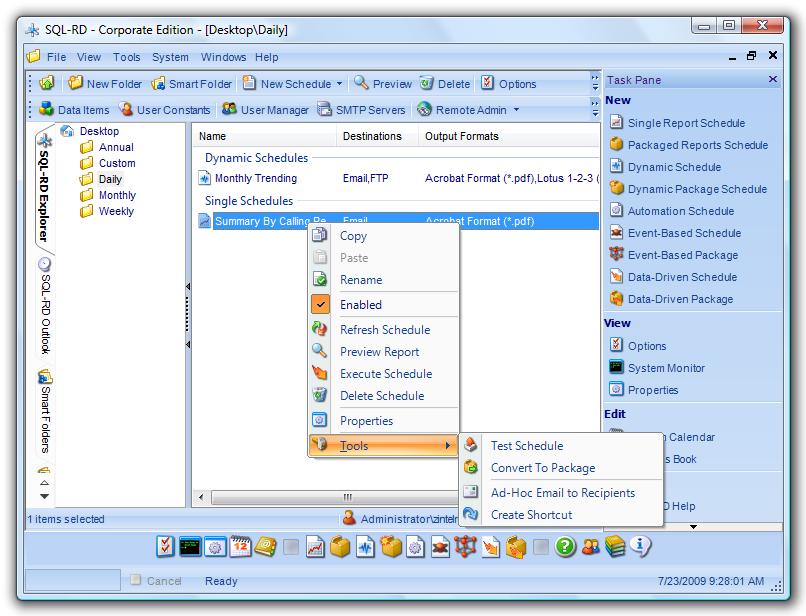The width and height of the screenshot is (806, 616).
Task: Select the Monthly folder in tree
Action: click(x=117, y=195)
